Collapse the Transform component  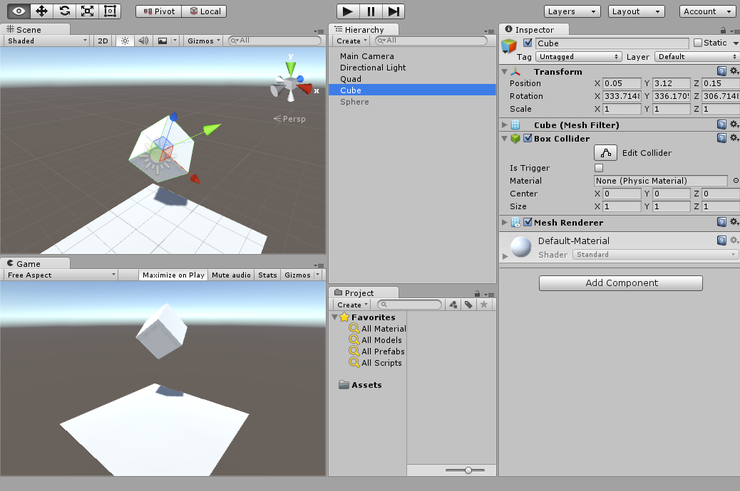pos(504,72)
